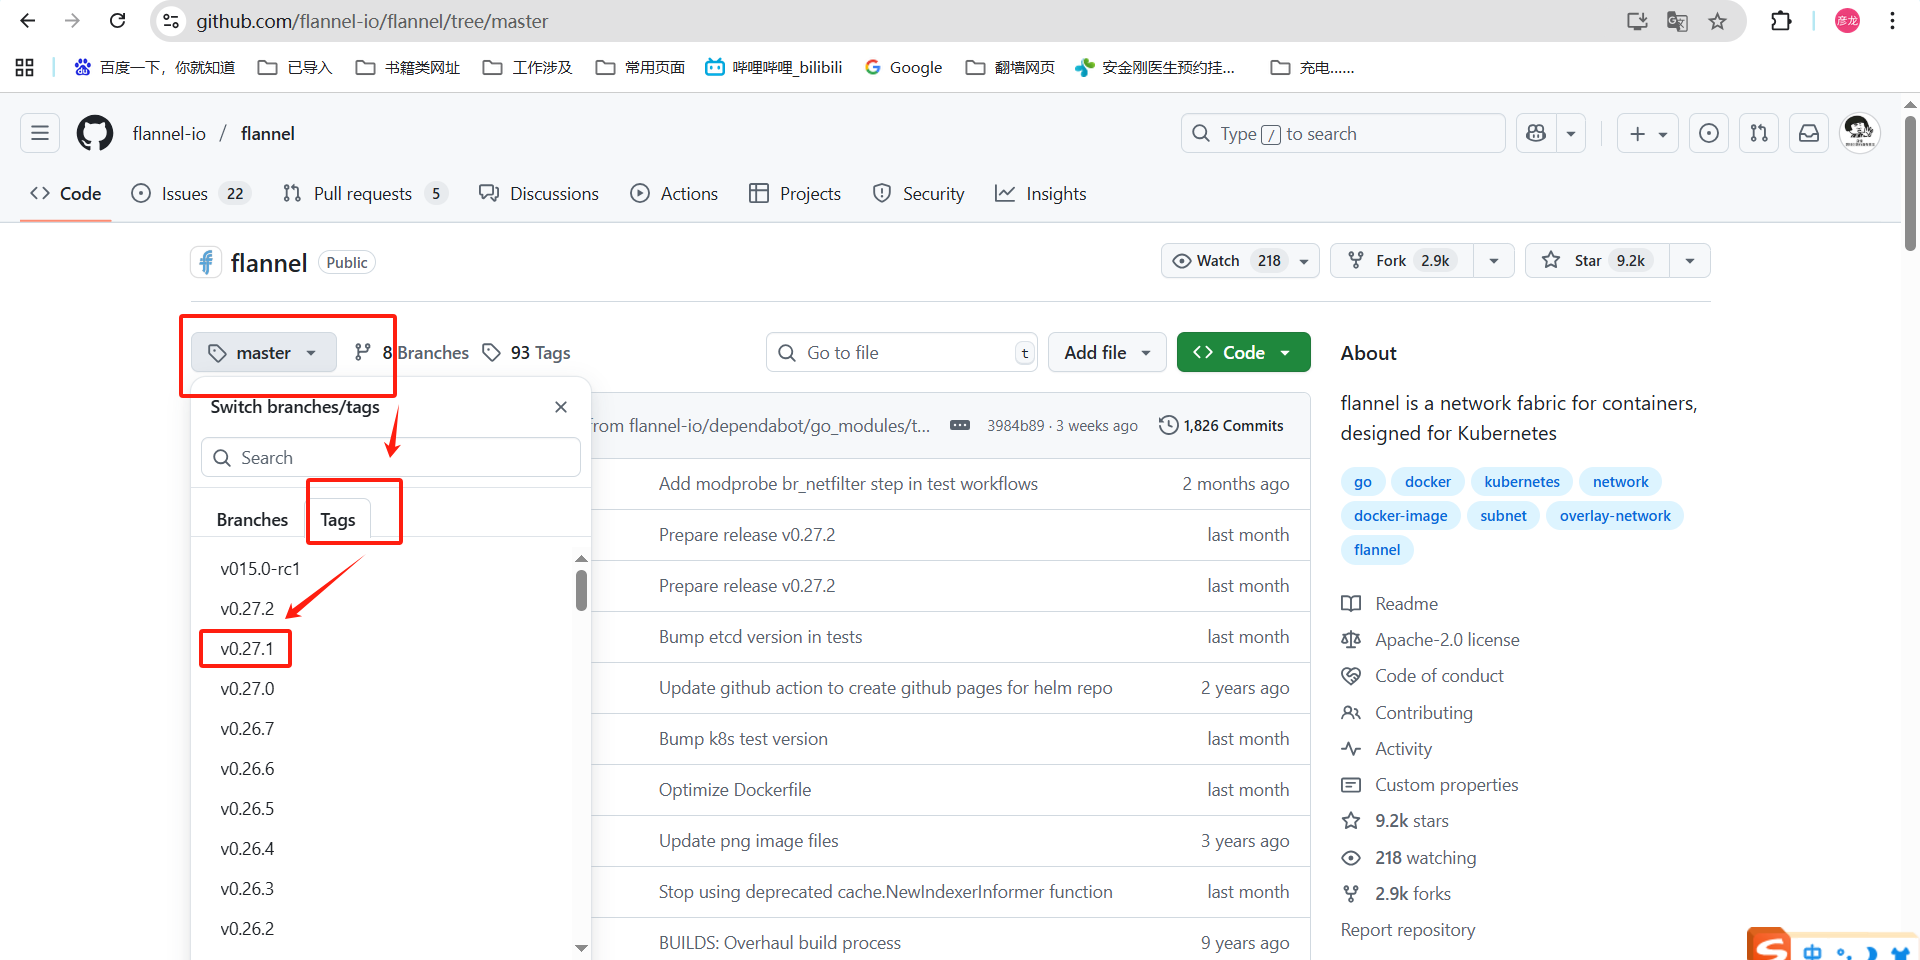Click the install app icon in address bar
Image resolution: width=1920 pixels, height=960 pixels.
coord(1637,21)
